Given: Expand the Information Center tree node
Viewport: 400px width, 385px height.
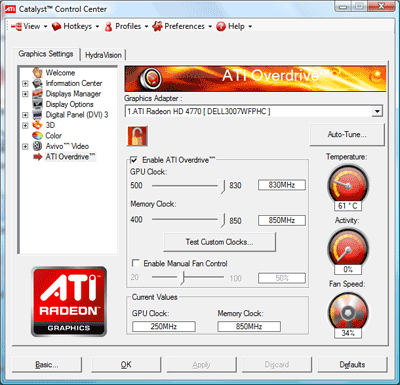Looking at the screenshot, I should (25, 83).
